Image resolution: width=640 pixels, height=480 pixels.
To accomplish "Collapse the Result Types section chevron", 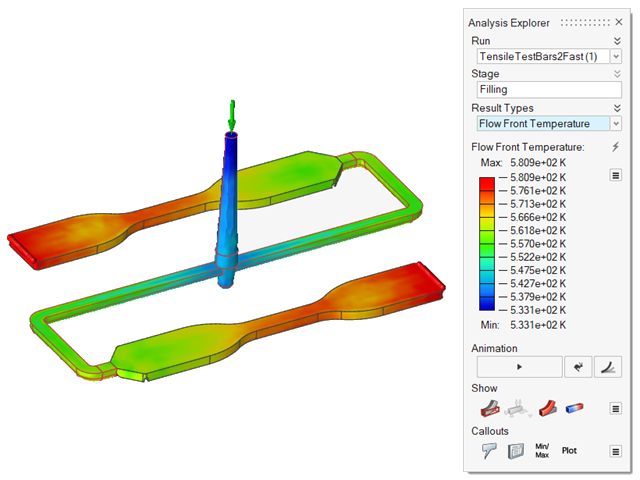I will 617,108.
